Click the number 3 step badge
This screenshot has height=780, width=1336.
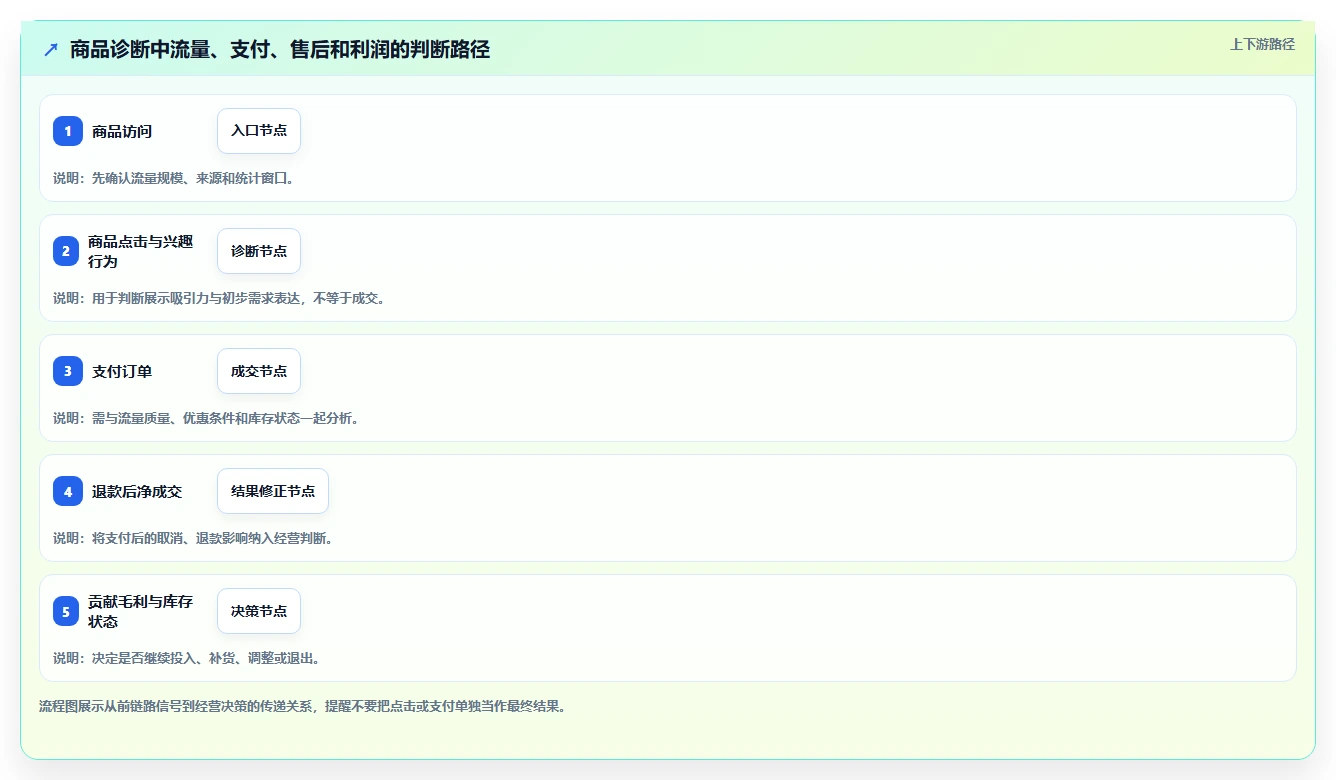(68, 371)
